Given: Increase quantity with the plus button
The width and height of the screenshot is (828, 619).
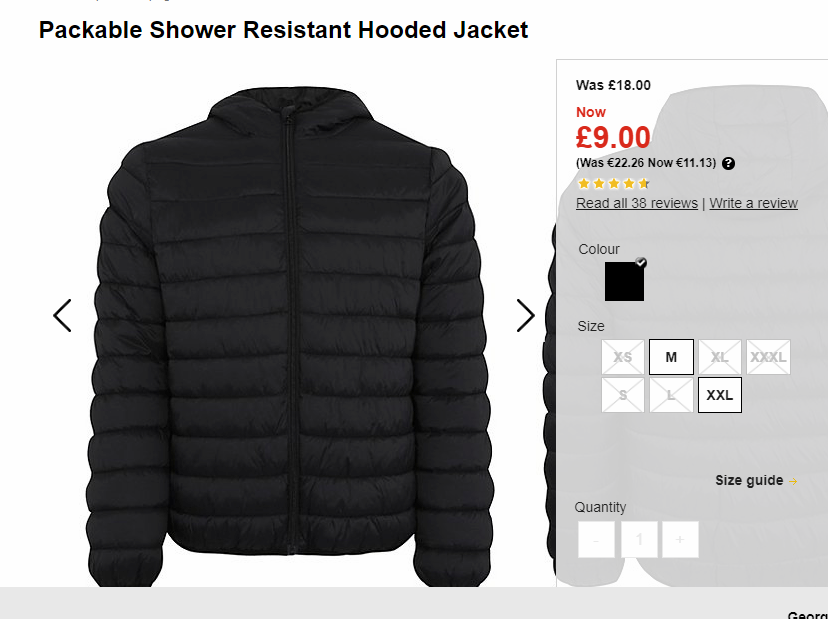Looking at the screenshot, I should [680, 539].
